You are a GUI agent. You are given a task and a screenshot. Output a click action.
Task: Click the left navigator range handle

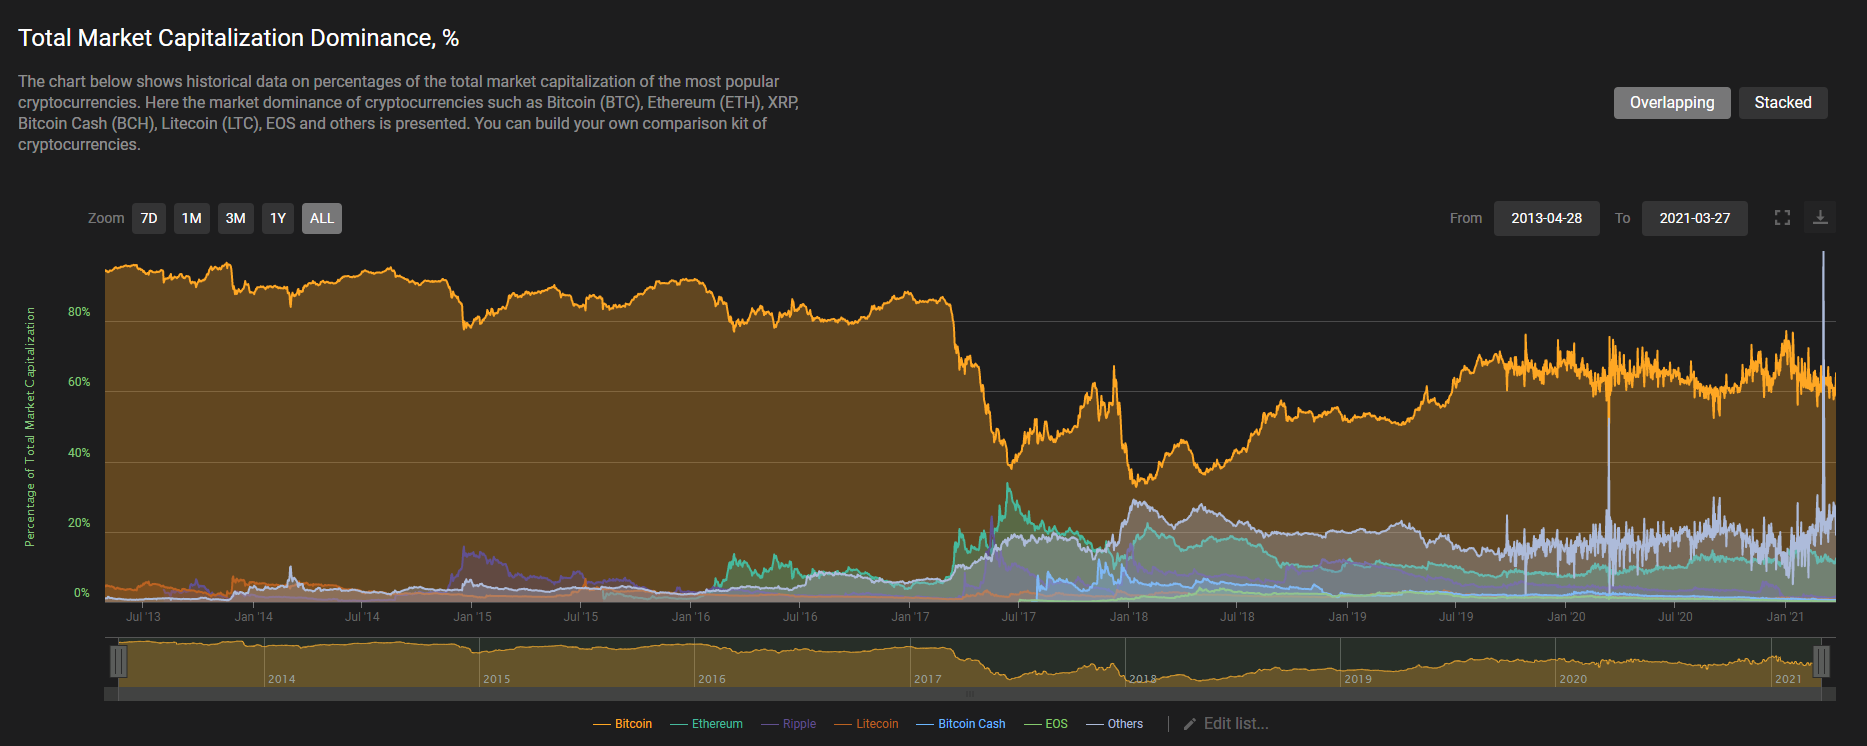(119, 662)
